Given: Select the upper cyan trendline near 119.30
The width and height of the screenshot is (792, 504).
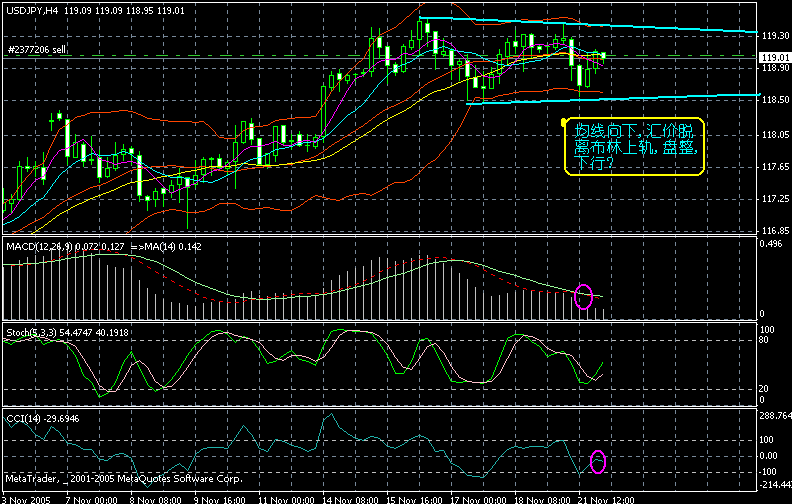Looking at the screenshot, I should tap(588, 25).
